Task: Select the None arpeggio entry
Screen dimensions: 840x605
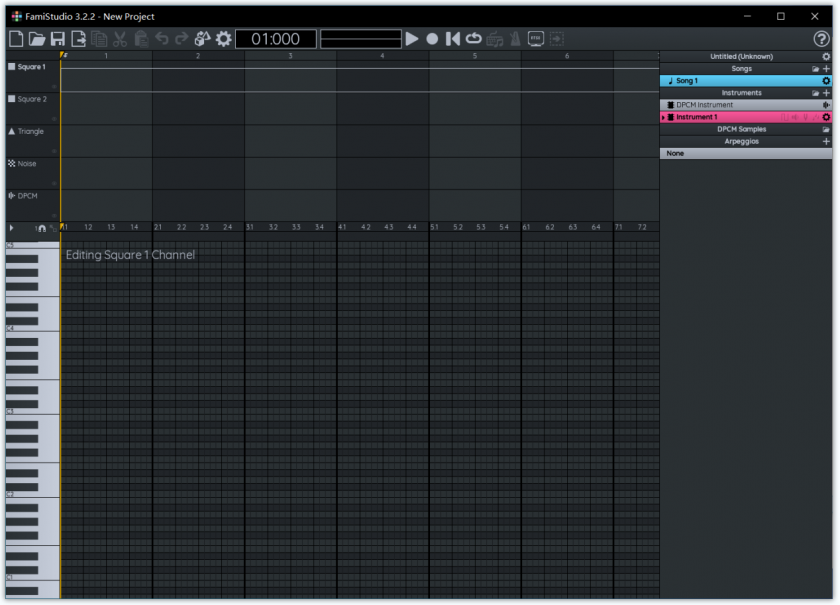Action: click(746, 153)
